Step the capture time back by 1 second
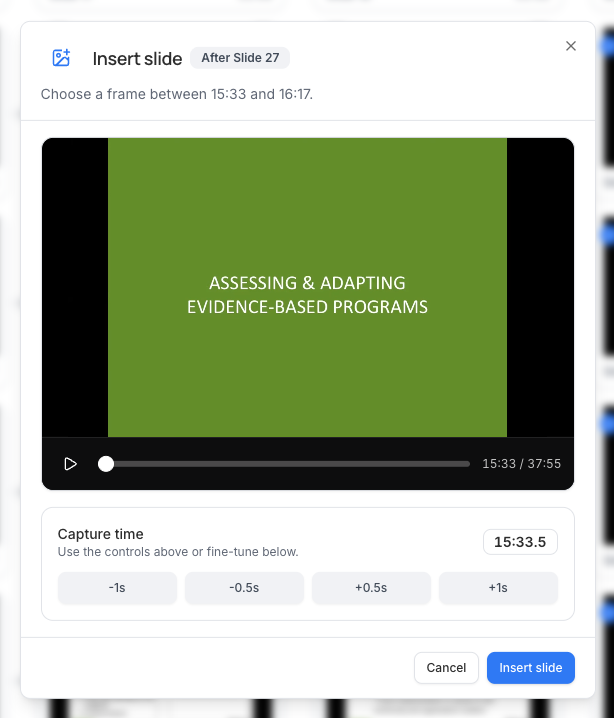This screenshot has height=718, width=614. point(117,587)
